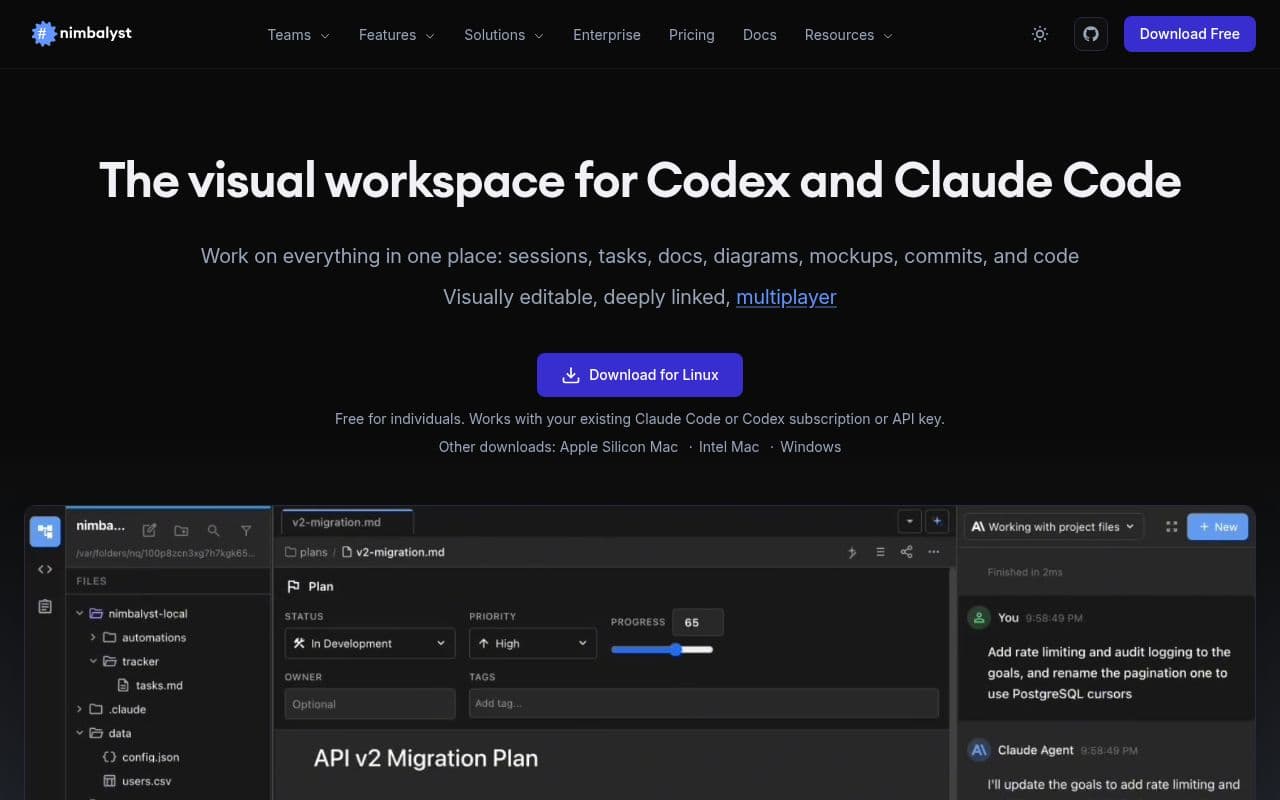Open Working with project files dropdown
The image size is (1280, 800).
tap(1054, 527)
